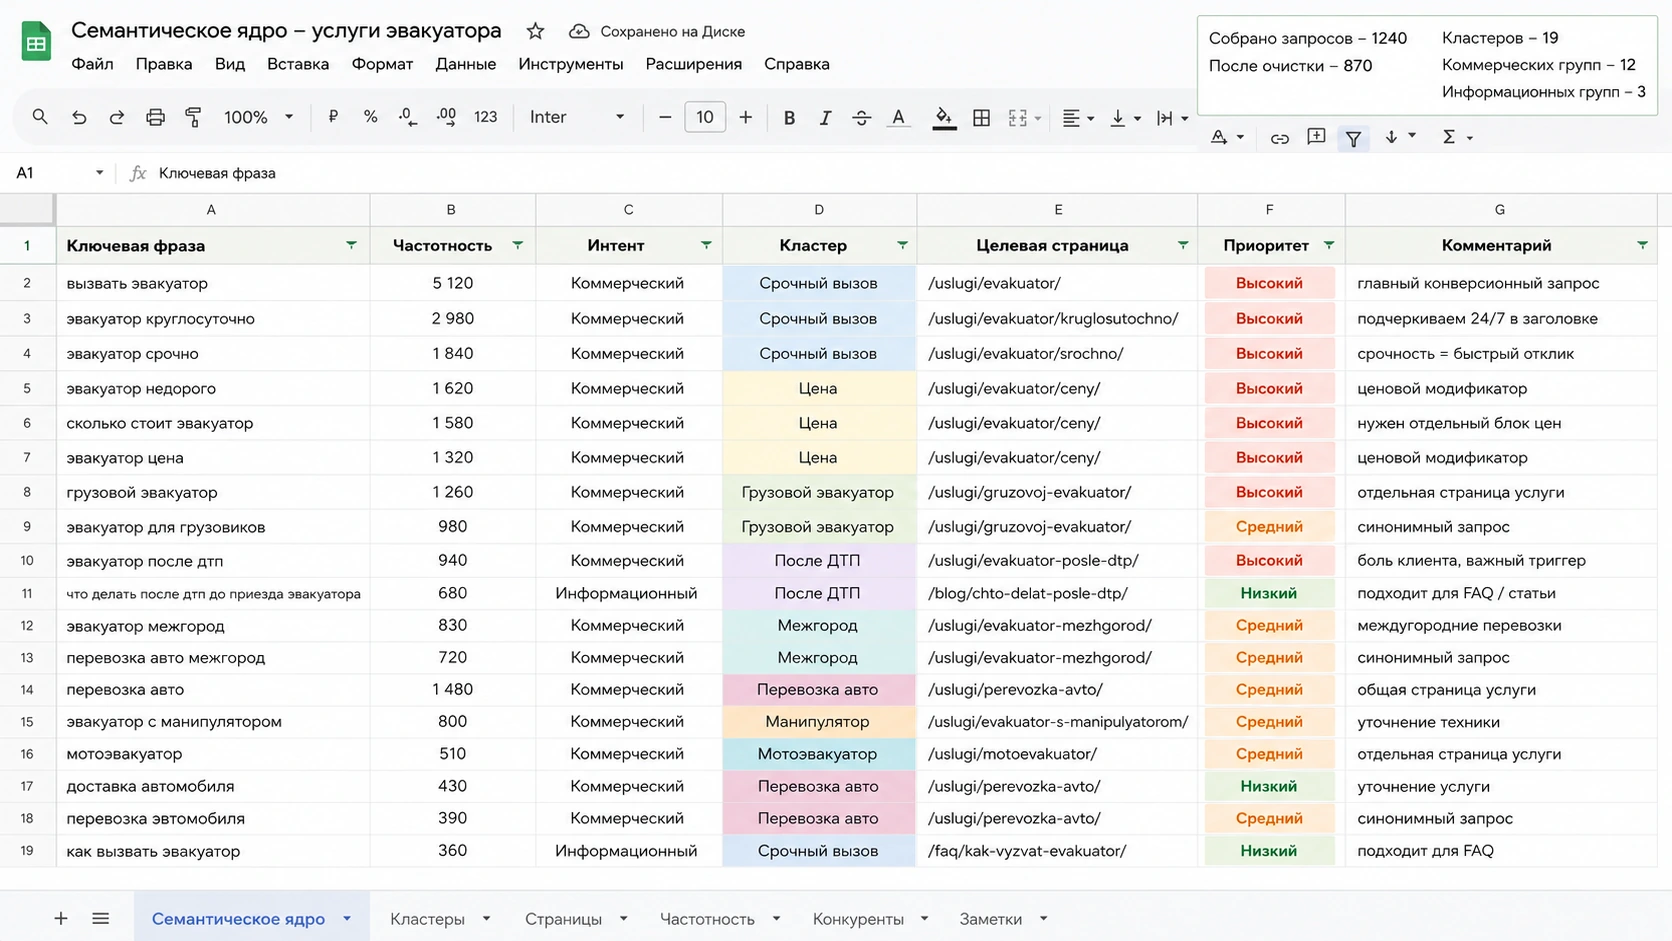Open the zoom 100% dropdown
The image size is (1672, 941).
click(258, 117)
